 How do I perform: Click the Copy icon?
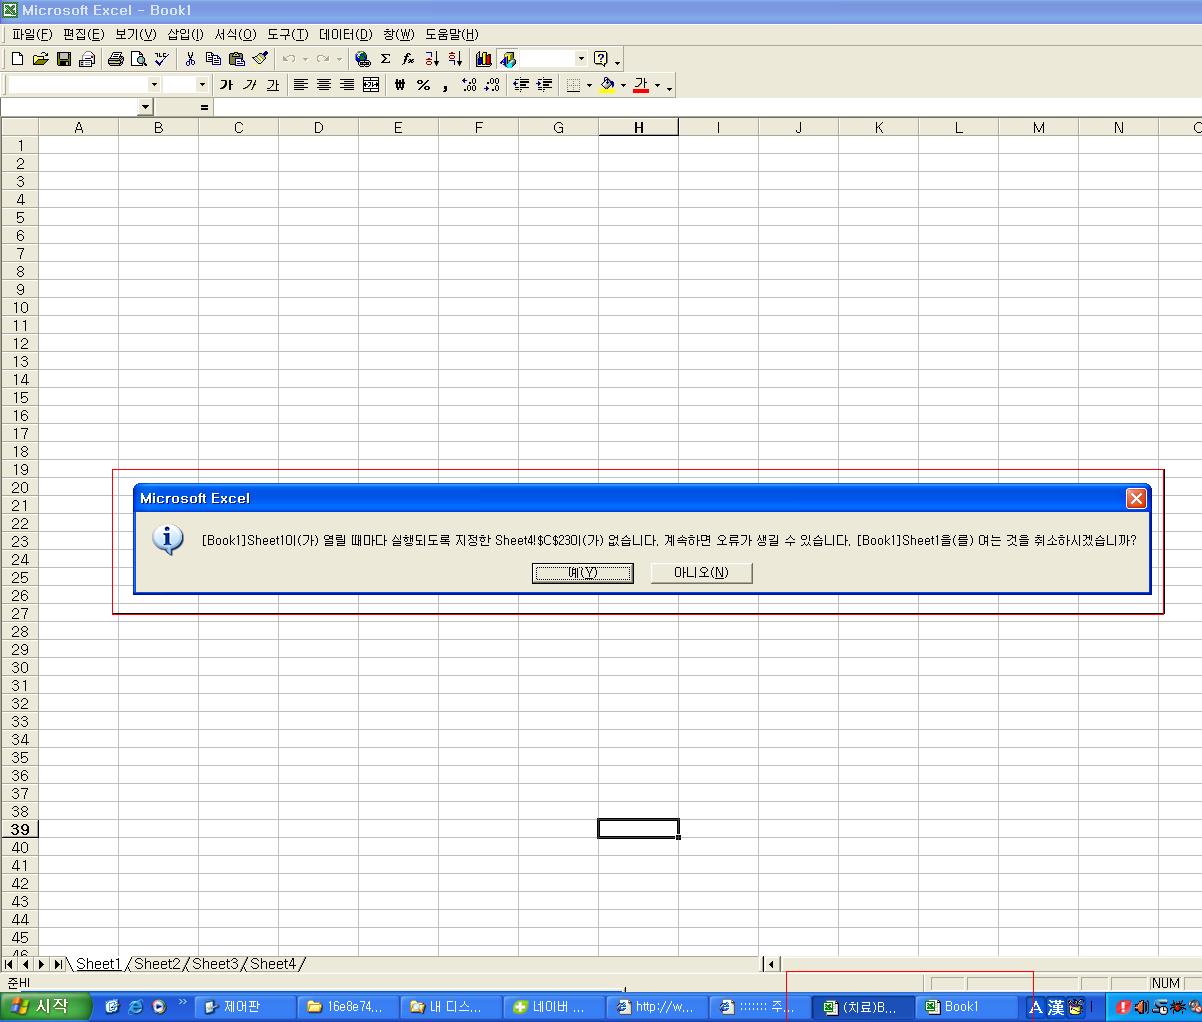(x=213, y=59)
